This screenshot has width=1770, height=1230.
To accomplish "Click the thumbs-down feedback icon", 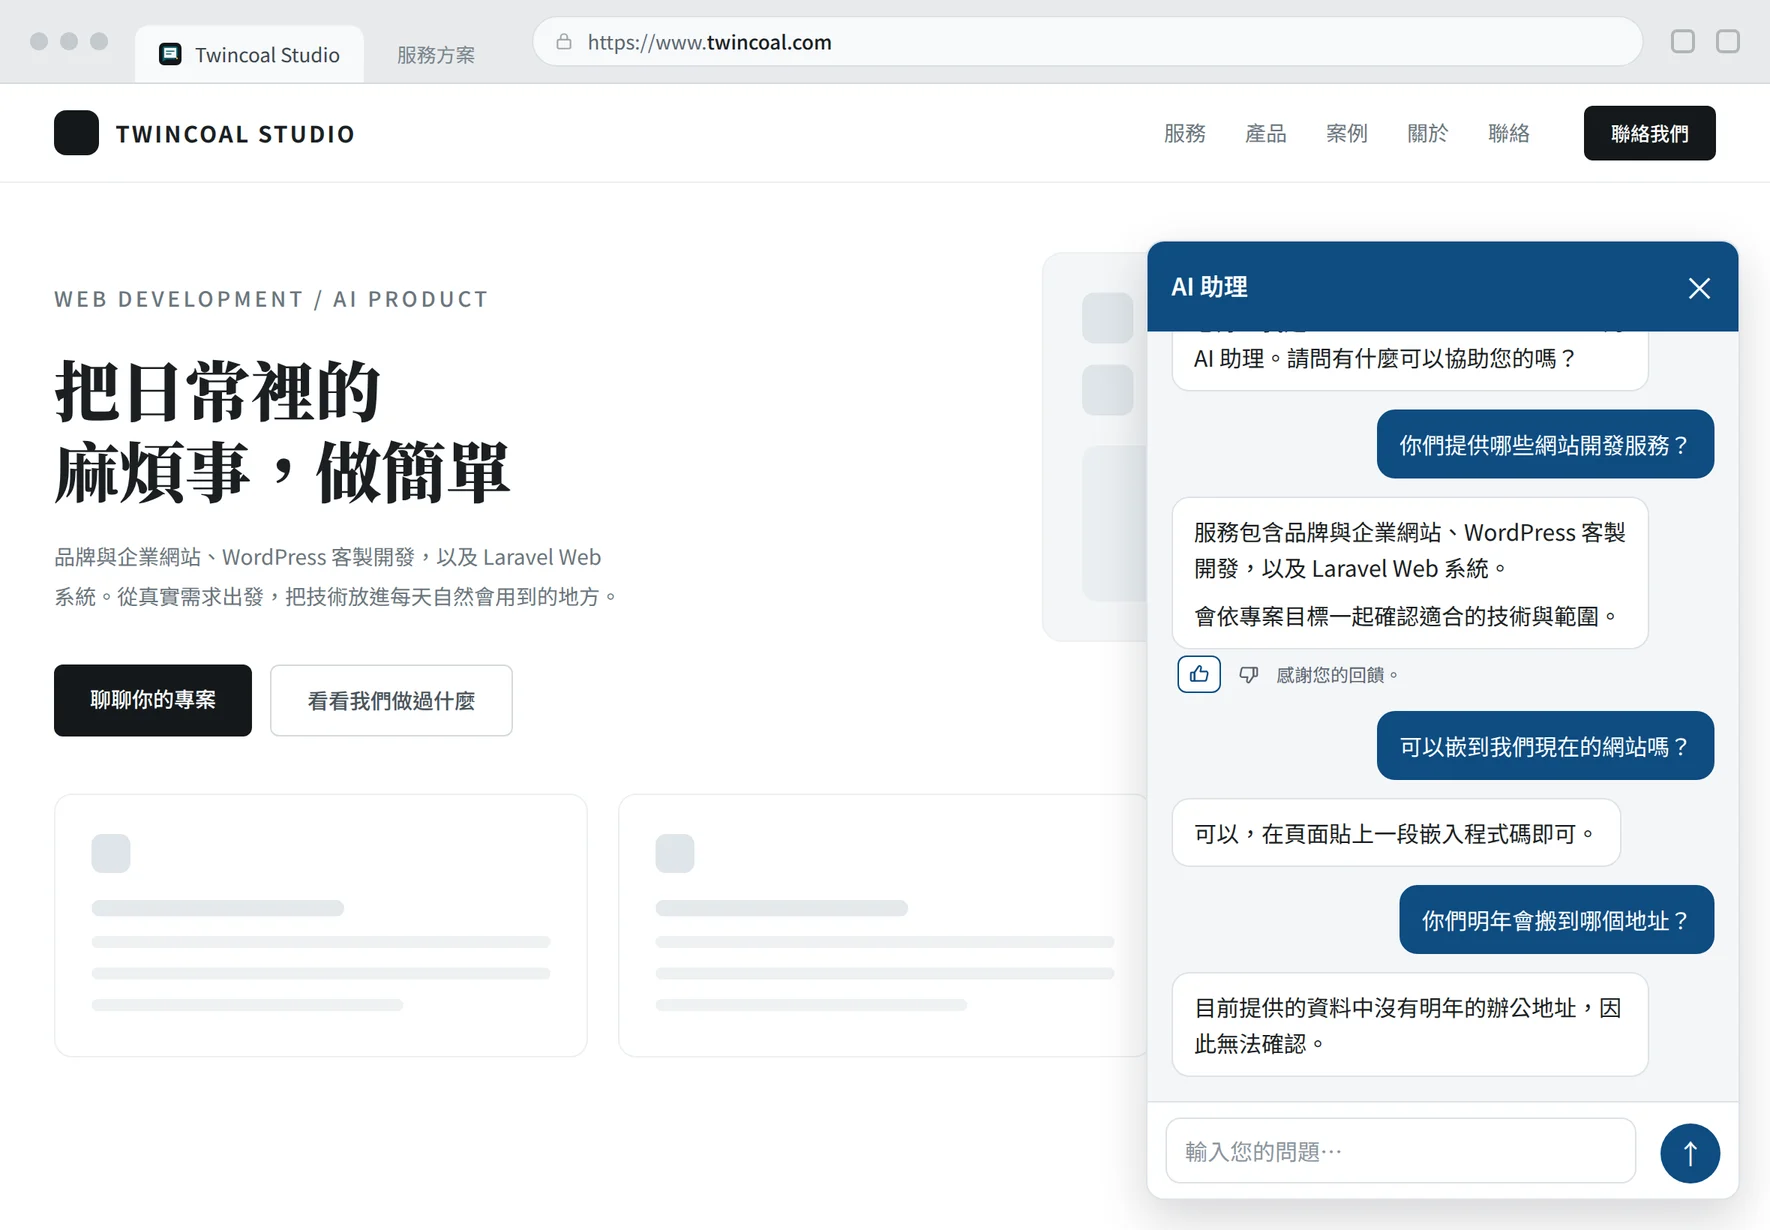I will (x=1249, y=675).
